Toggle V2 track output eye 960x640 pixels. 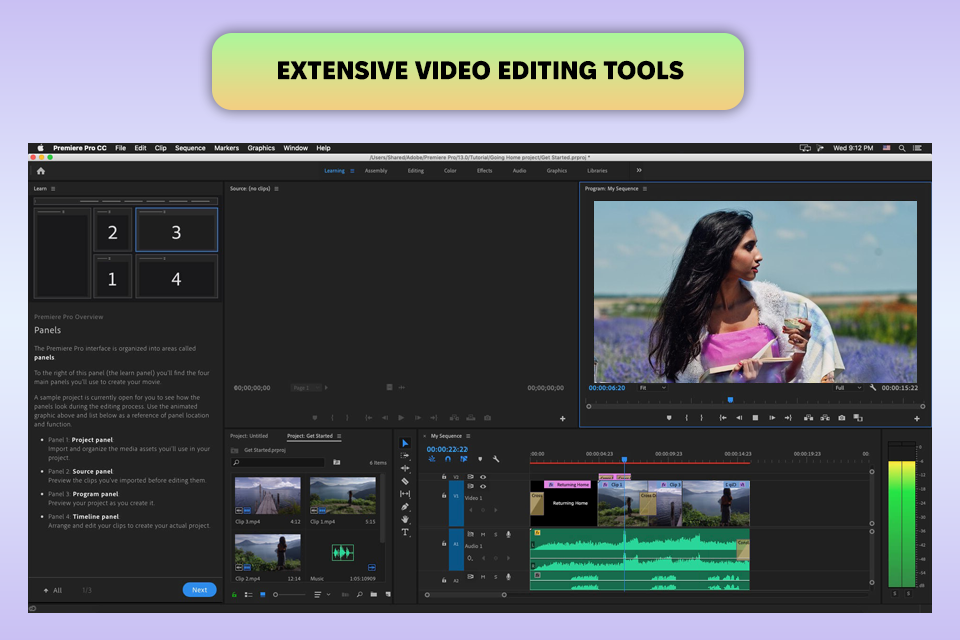point(483,476)
